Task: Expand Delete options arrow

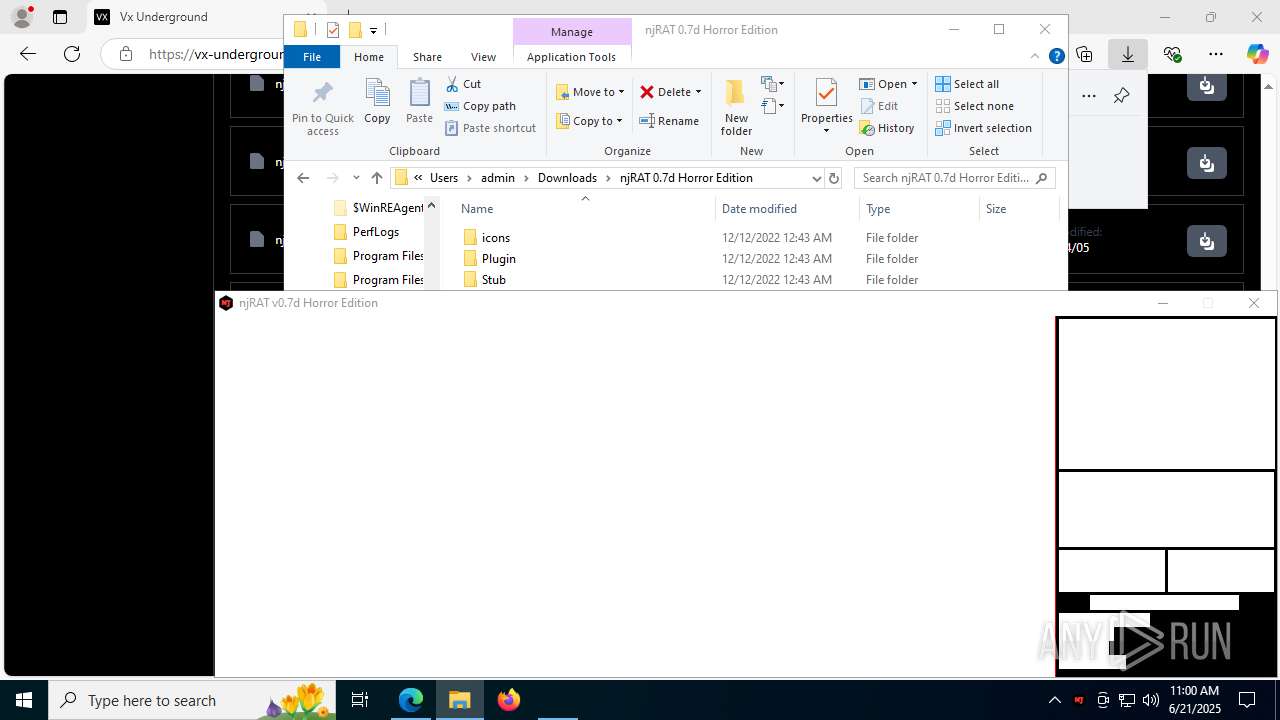Action: (x=698, y=92)
